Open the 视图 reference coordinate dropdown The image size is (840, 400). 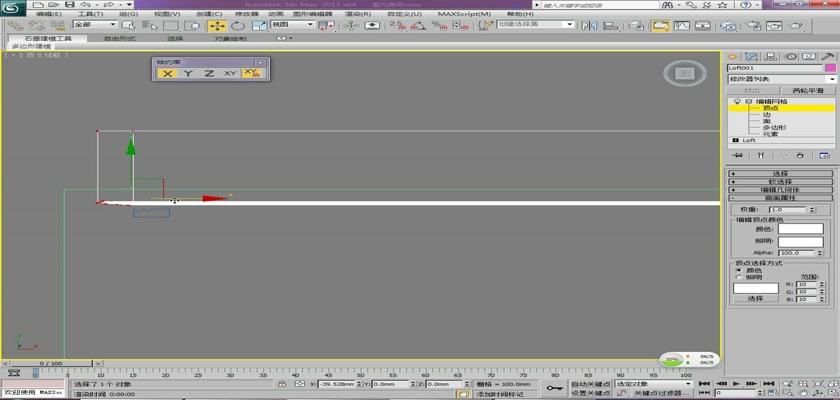[x=292, y=25]
